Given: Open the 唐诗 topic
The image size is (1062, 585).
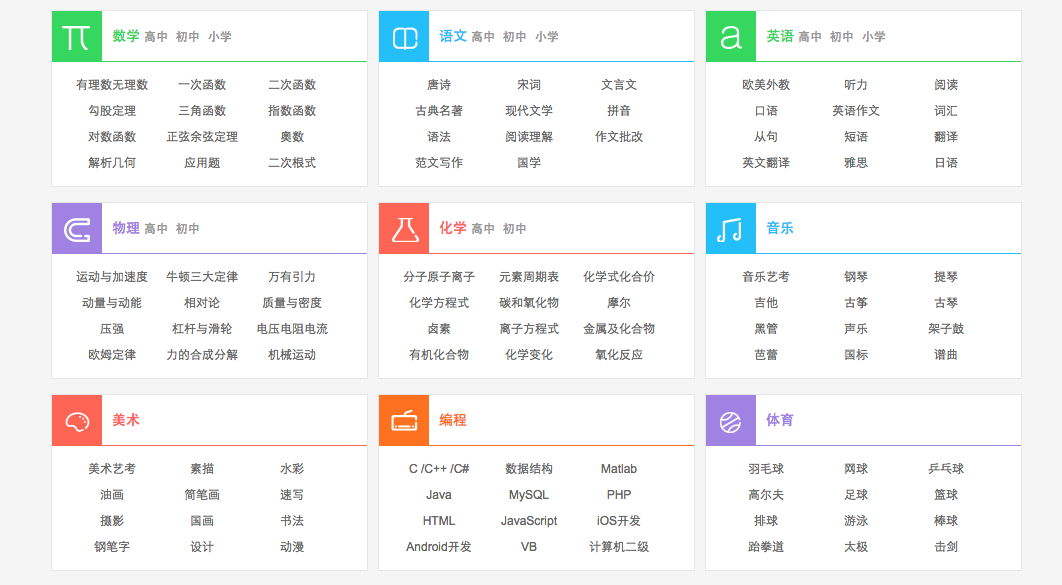Looking at the screenshot, I should coord(439,85).
